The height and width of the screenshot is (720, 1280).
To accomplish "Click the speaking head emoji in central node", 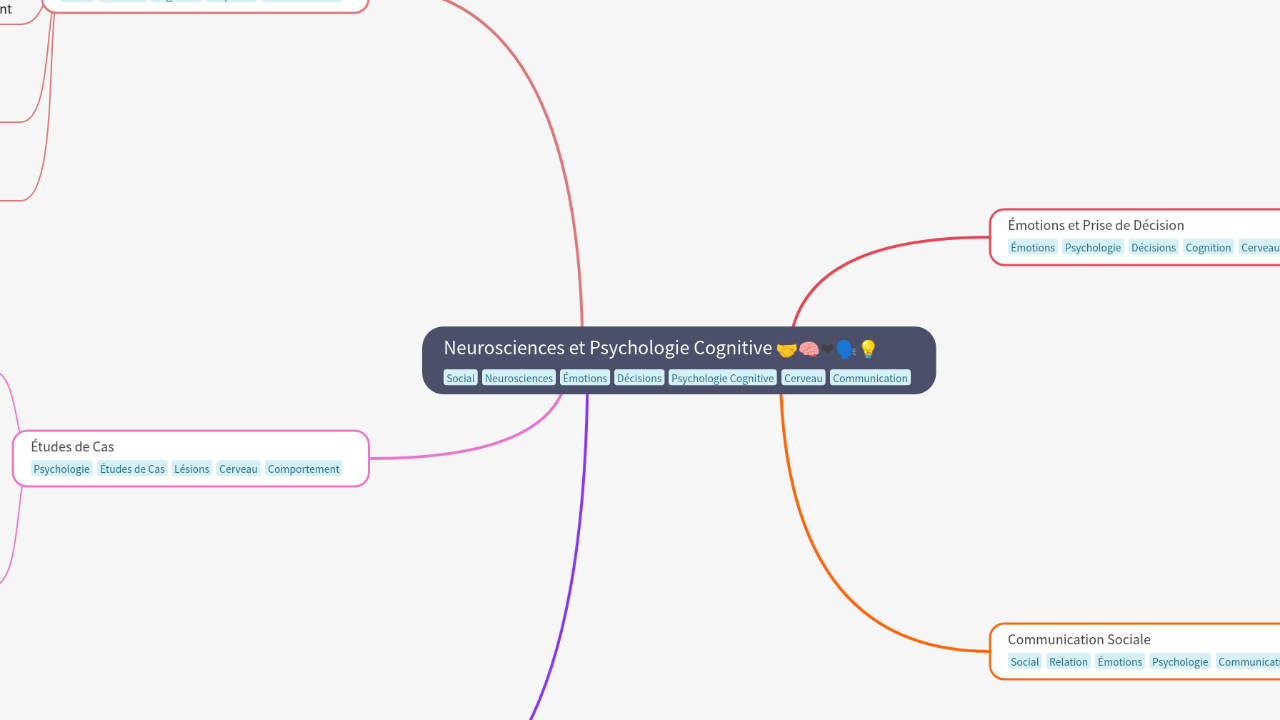I will point(847,349).
